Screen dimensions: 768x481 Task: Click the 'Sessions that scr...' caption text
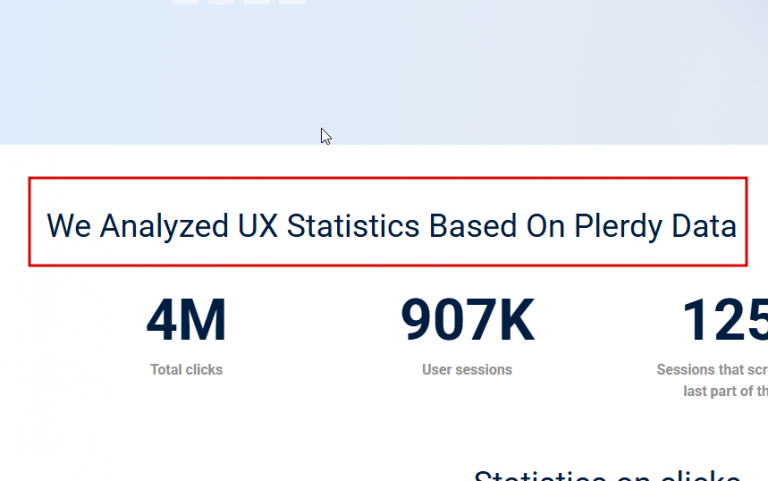point(712,369)
